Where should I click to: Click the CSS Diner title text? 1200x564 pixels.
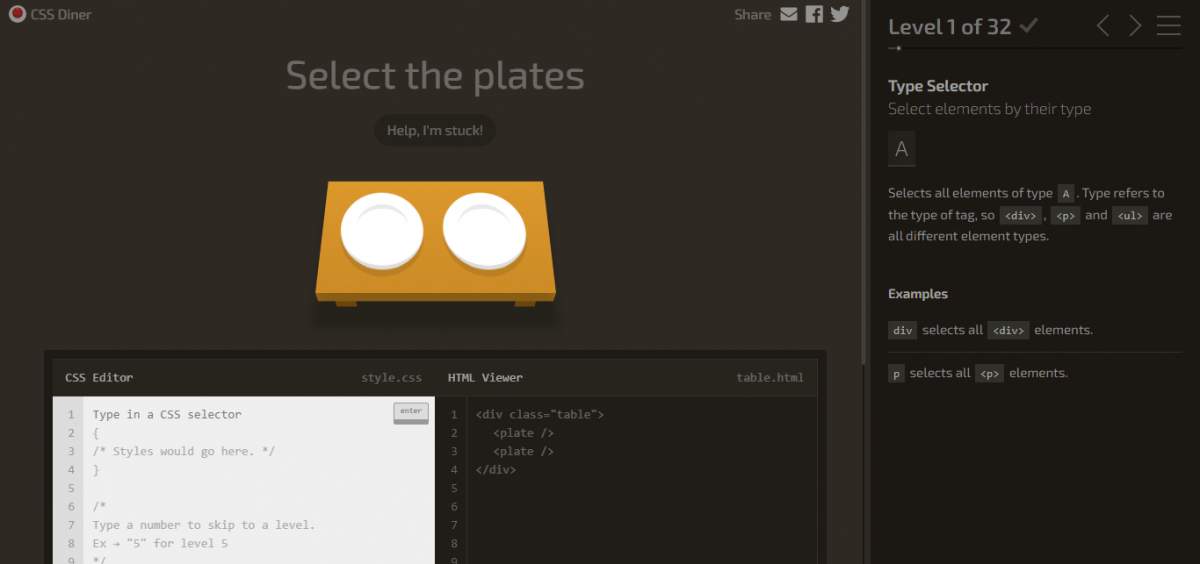click(61, 15)
